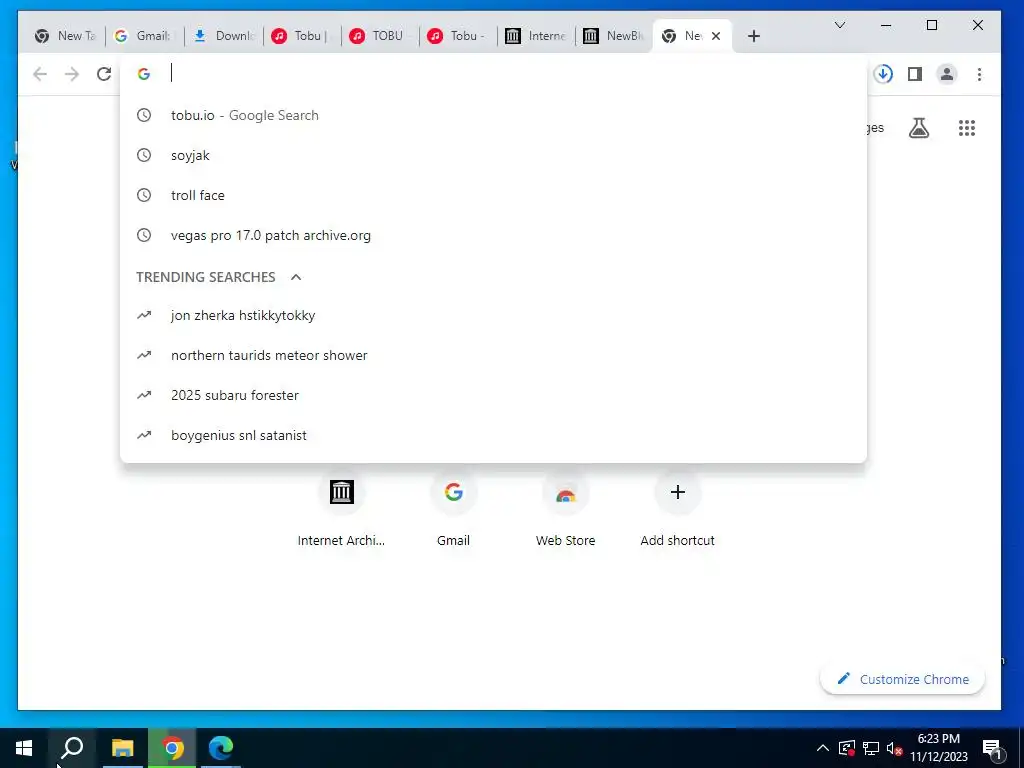Select trending search 'jon zherka hstikkytokky'
This screenshot has height=768, width=1024.
[x=493, y=315]
